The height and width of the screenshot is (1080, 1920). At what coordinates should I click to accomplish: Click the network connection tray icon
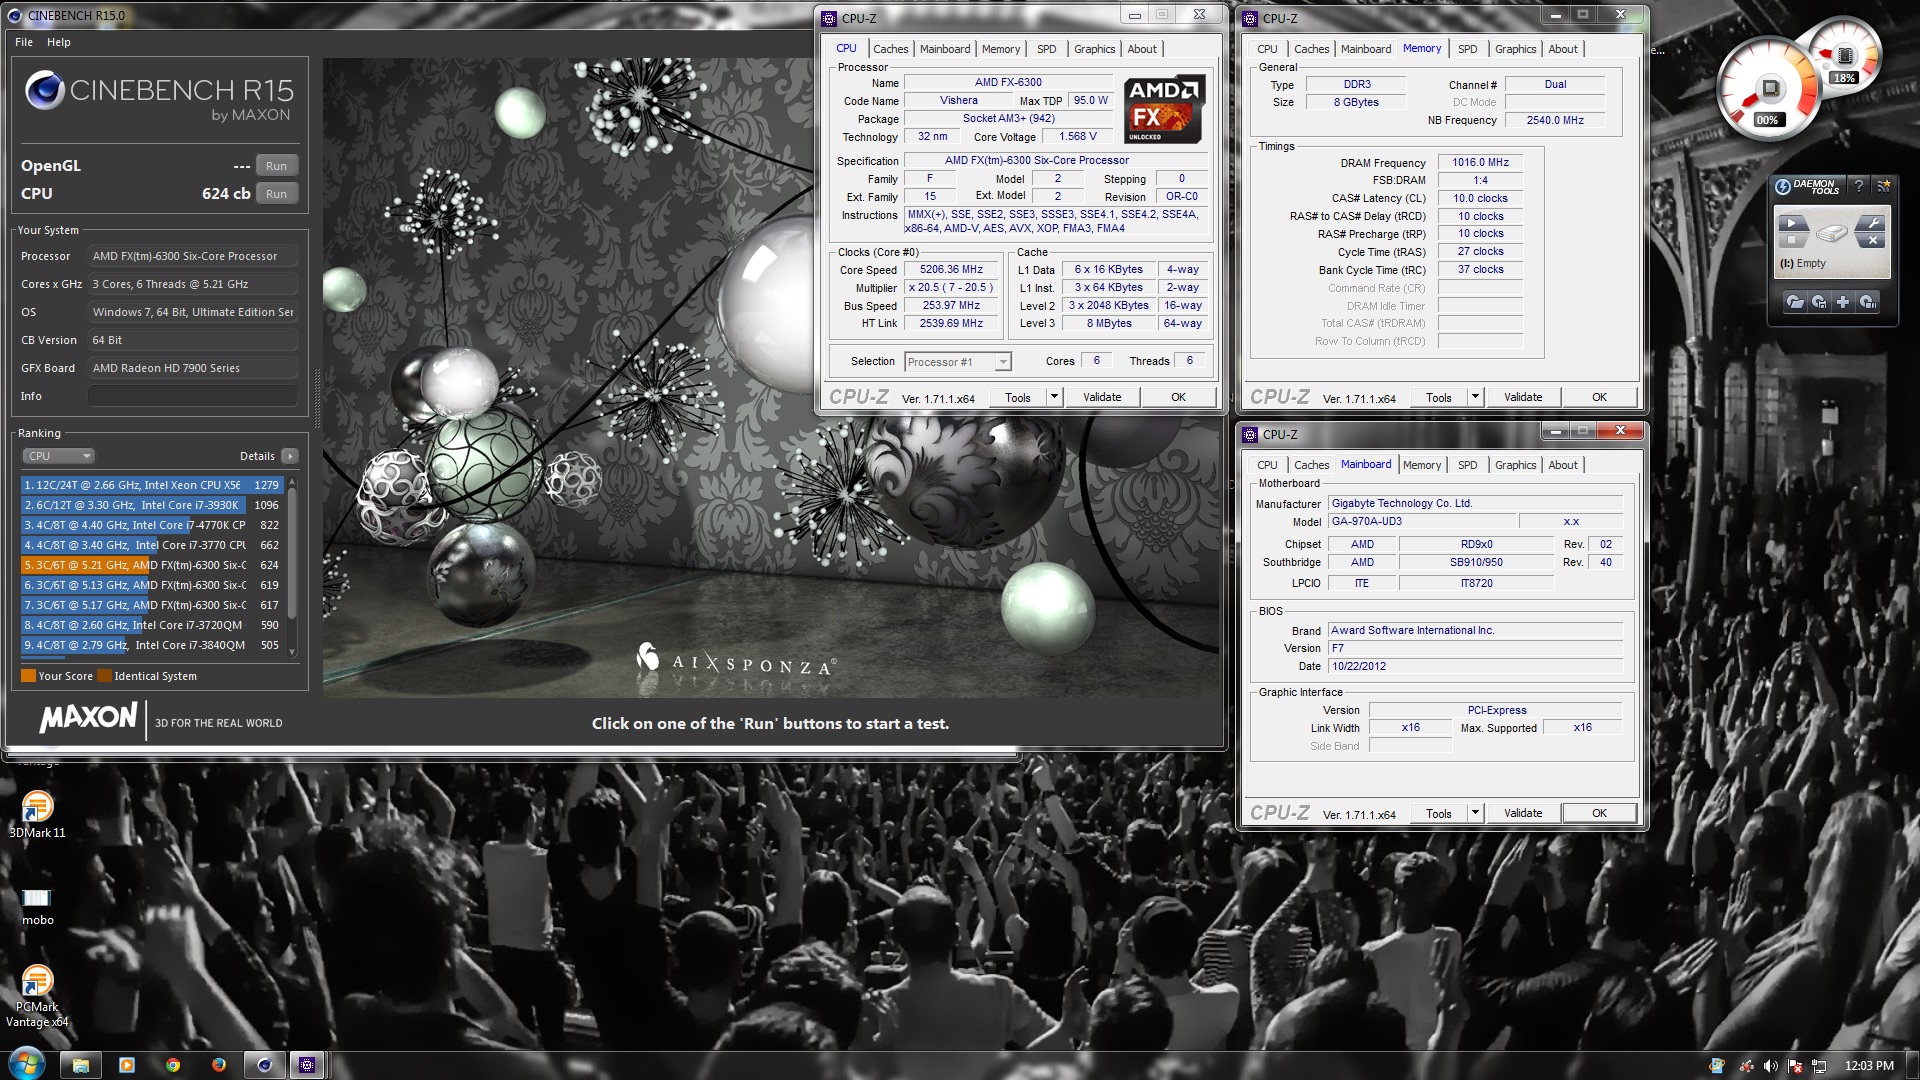[1819, 1066]
